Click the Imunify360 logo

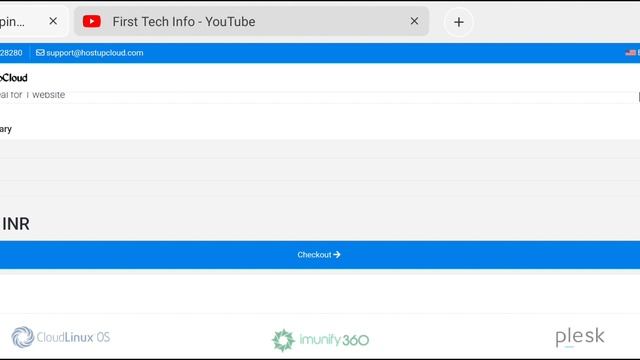pyautogui.click(x=320, y=340)
